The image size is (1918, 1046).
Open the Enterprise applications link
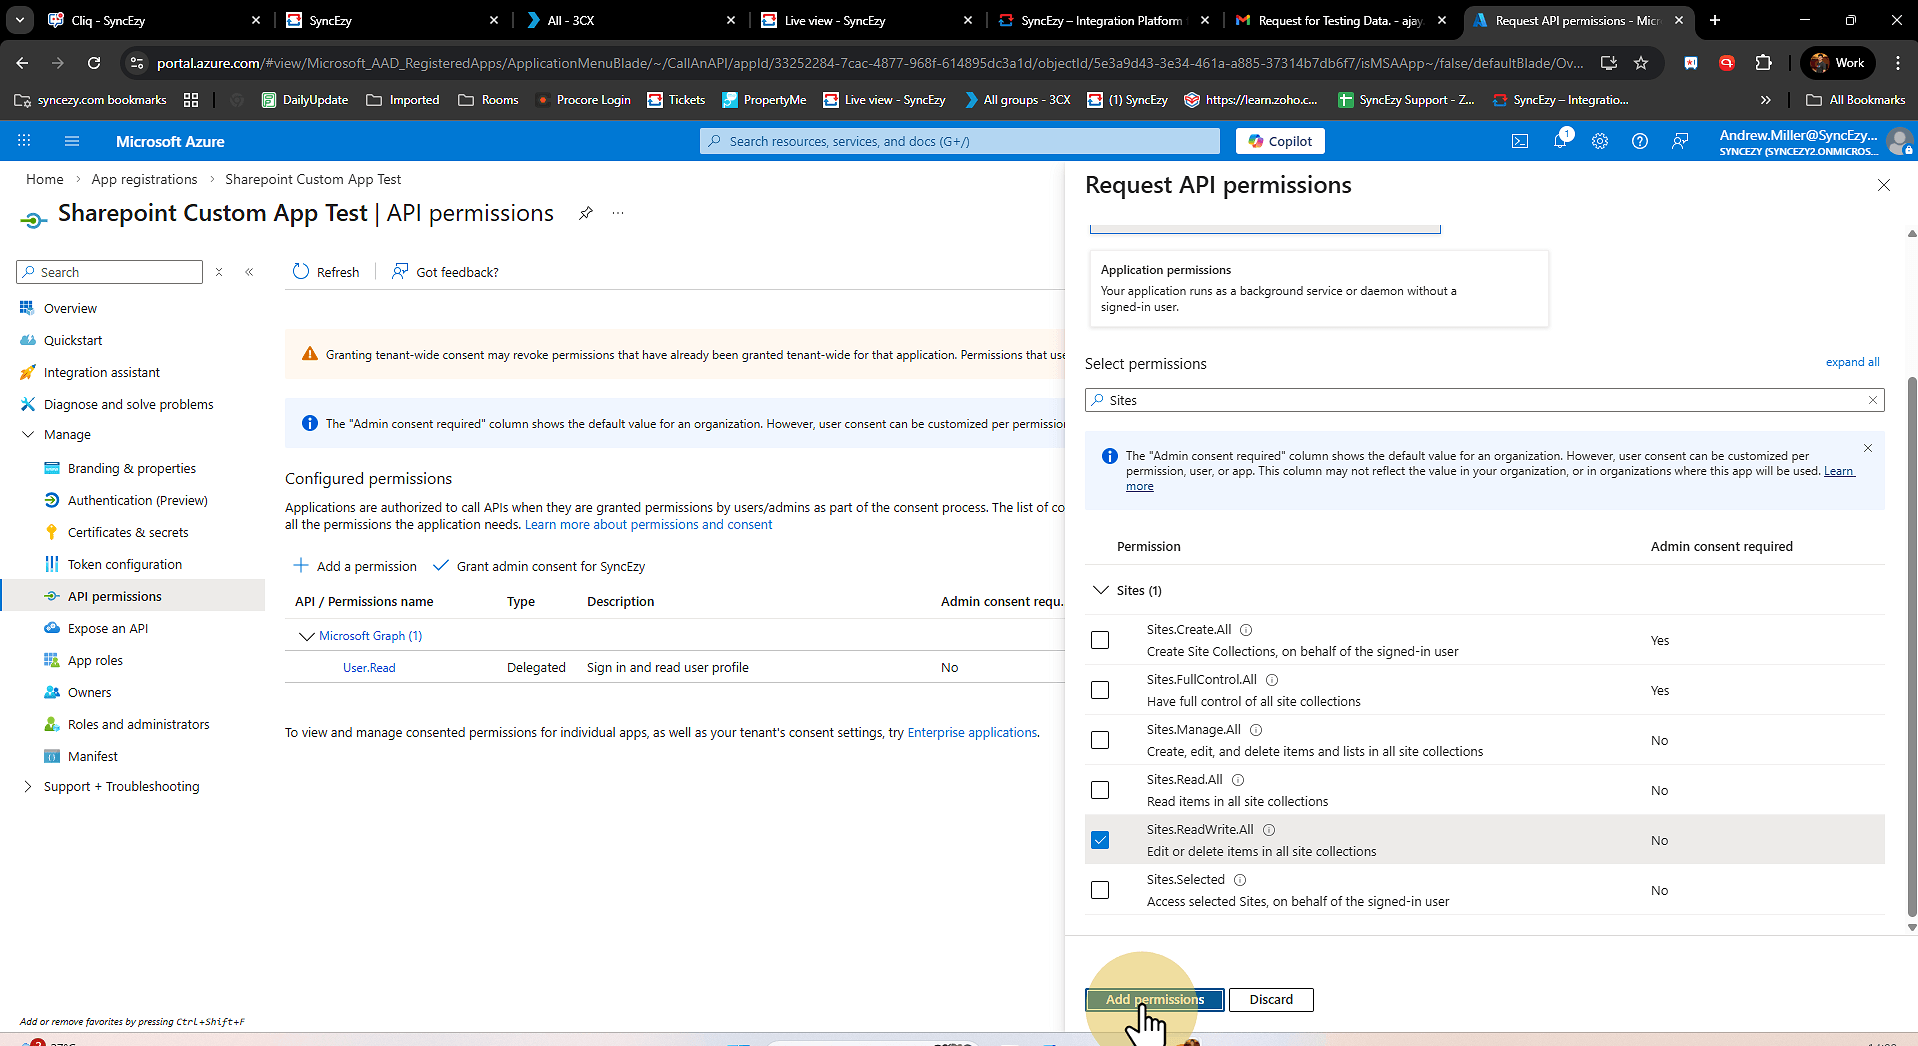[x=972, y=732]
